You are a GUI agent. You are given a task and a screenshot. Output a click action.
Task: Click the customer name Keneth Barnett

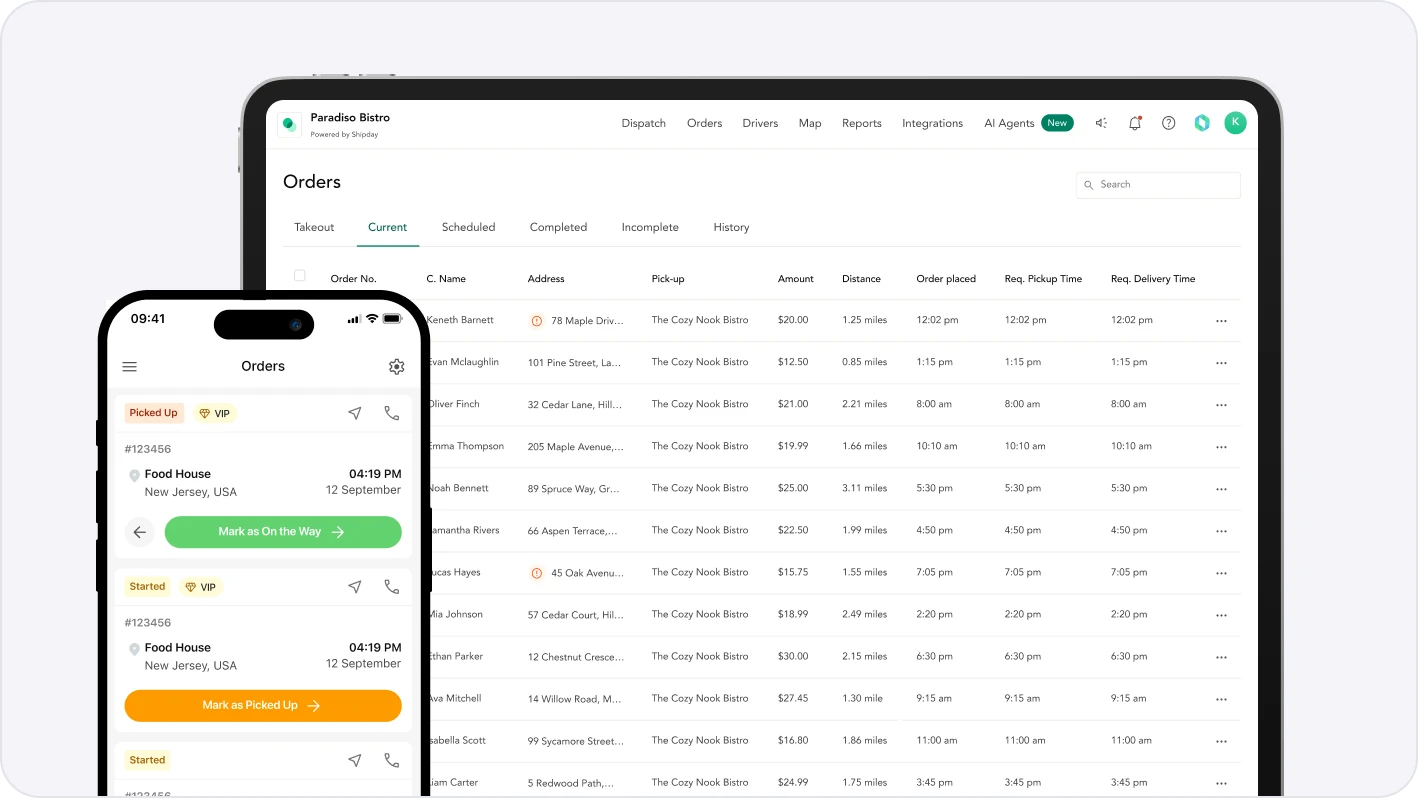pos(460,320)
